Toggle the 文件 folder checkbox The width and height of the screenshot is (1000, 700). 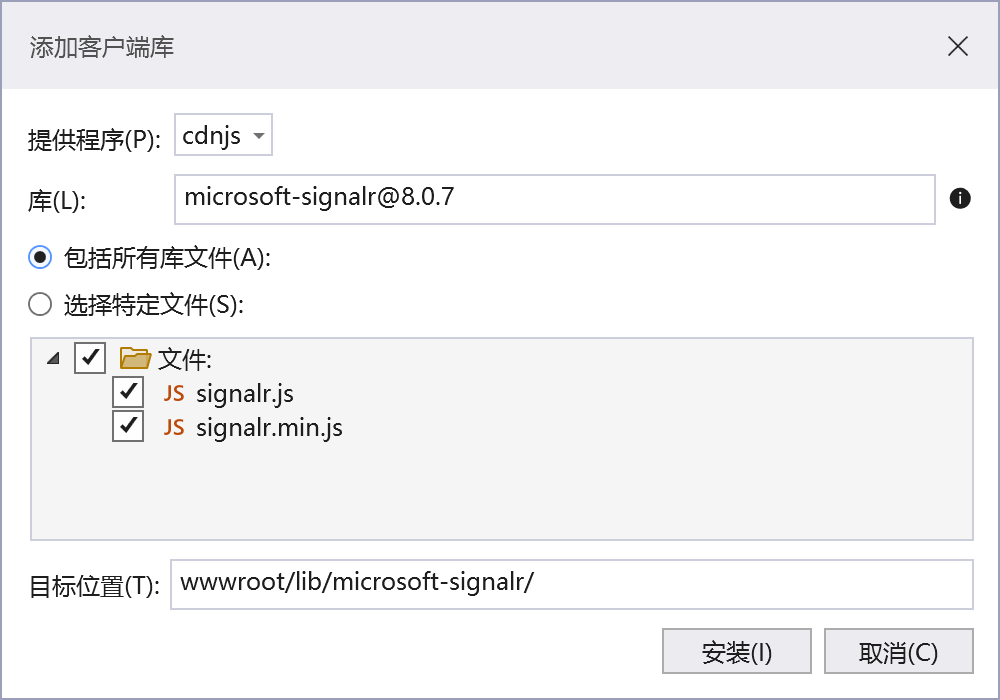(90, 358)
